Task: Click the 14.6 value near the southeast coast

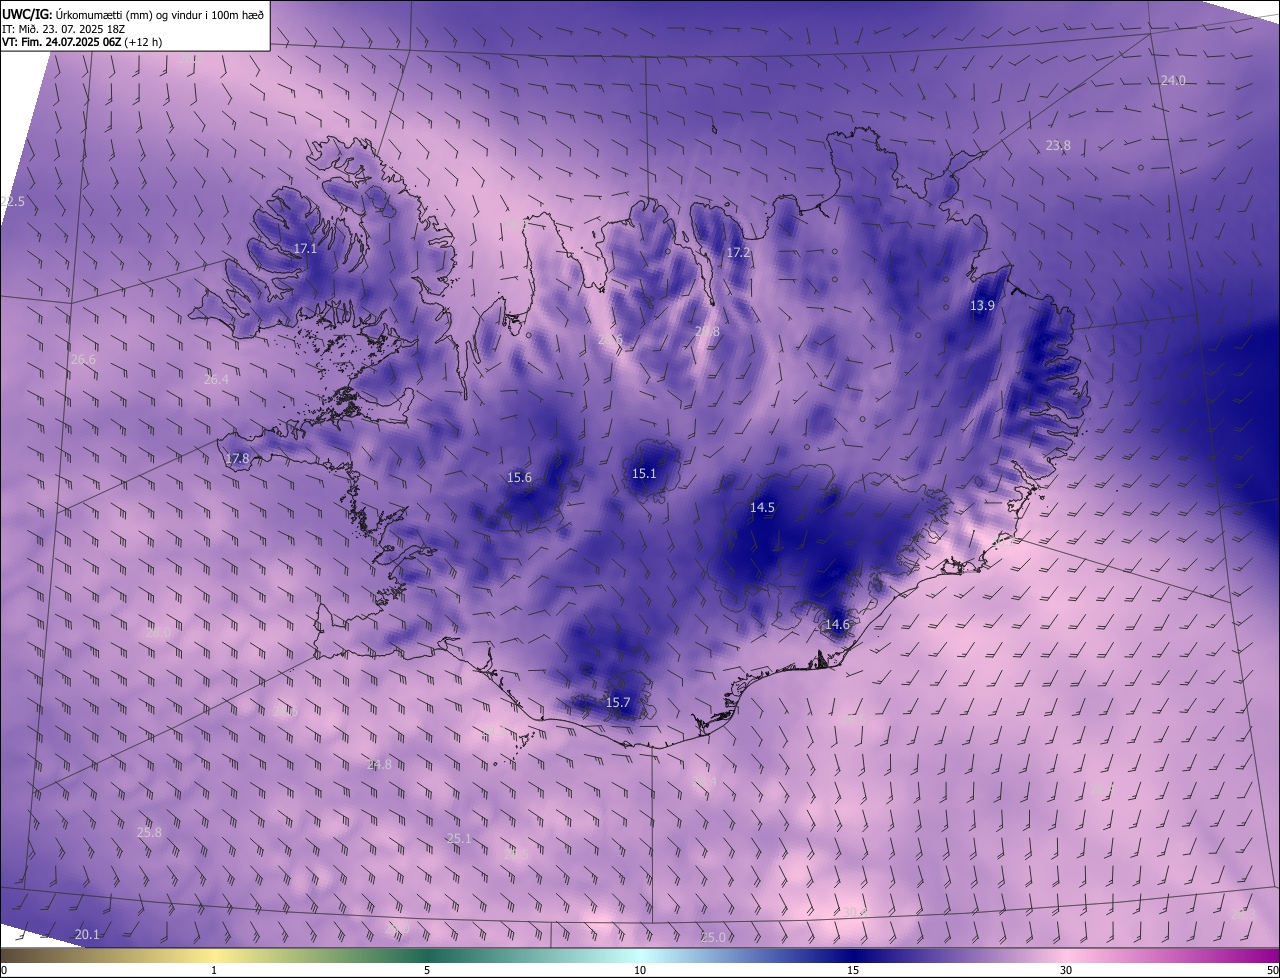Action: click(837, 625)
